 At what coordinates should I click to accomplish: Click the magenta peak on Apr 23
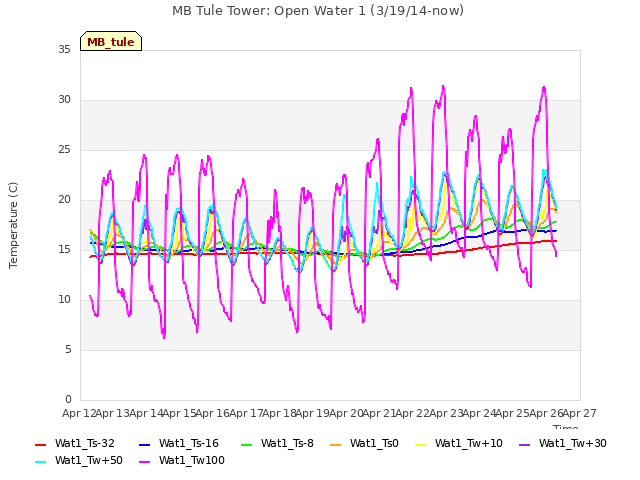[x=443, y=86]
